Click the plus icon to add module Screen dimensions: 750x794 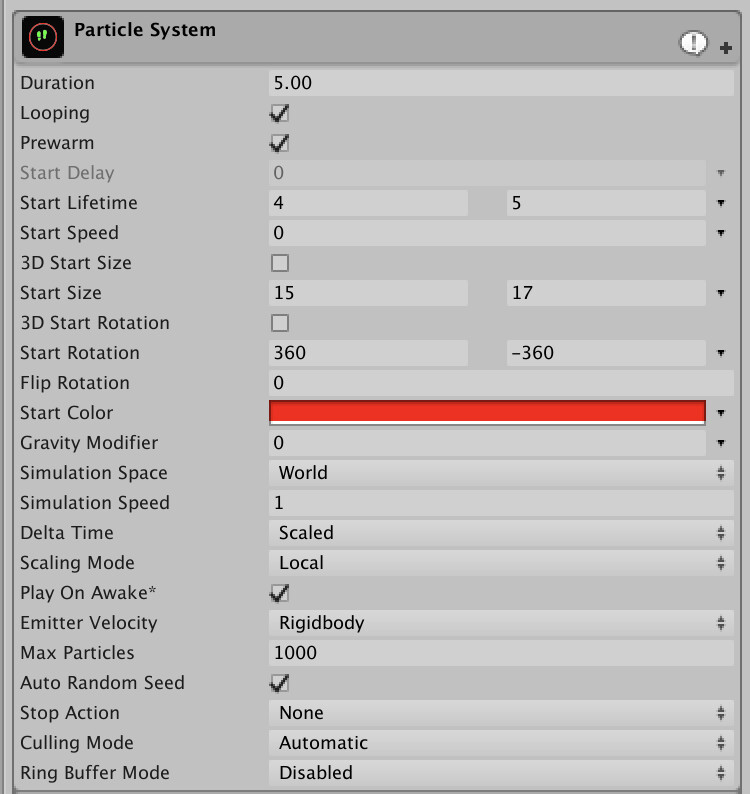pos(726,48)
